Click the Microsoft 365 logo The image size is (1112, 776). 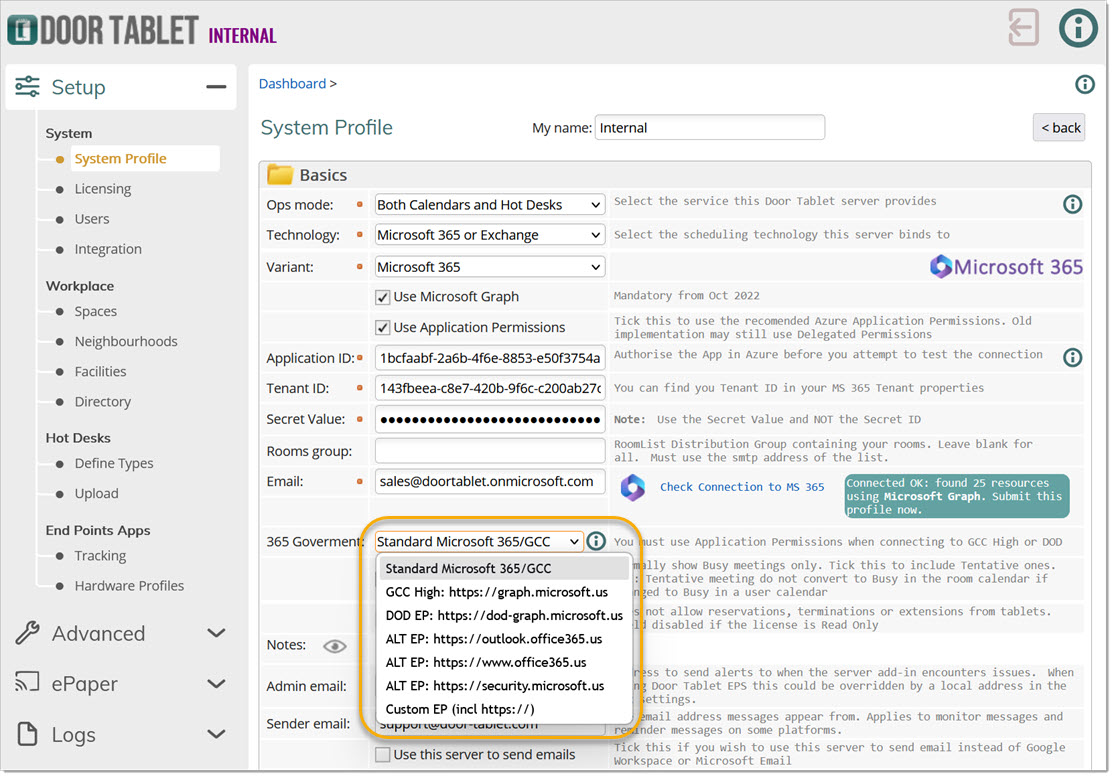click(x=1006, y=267)
